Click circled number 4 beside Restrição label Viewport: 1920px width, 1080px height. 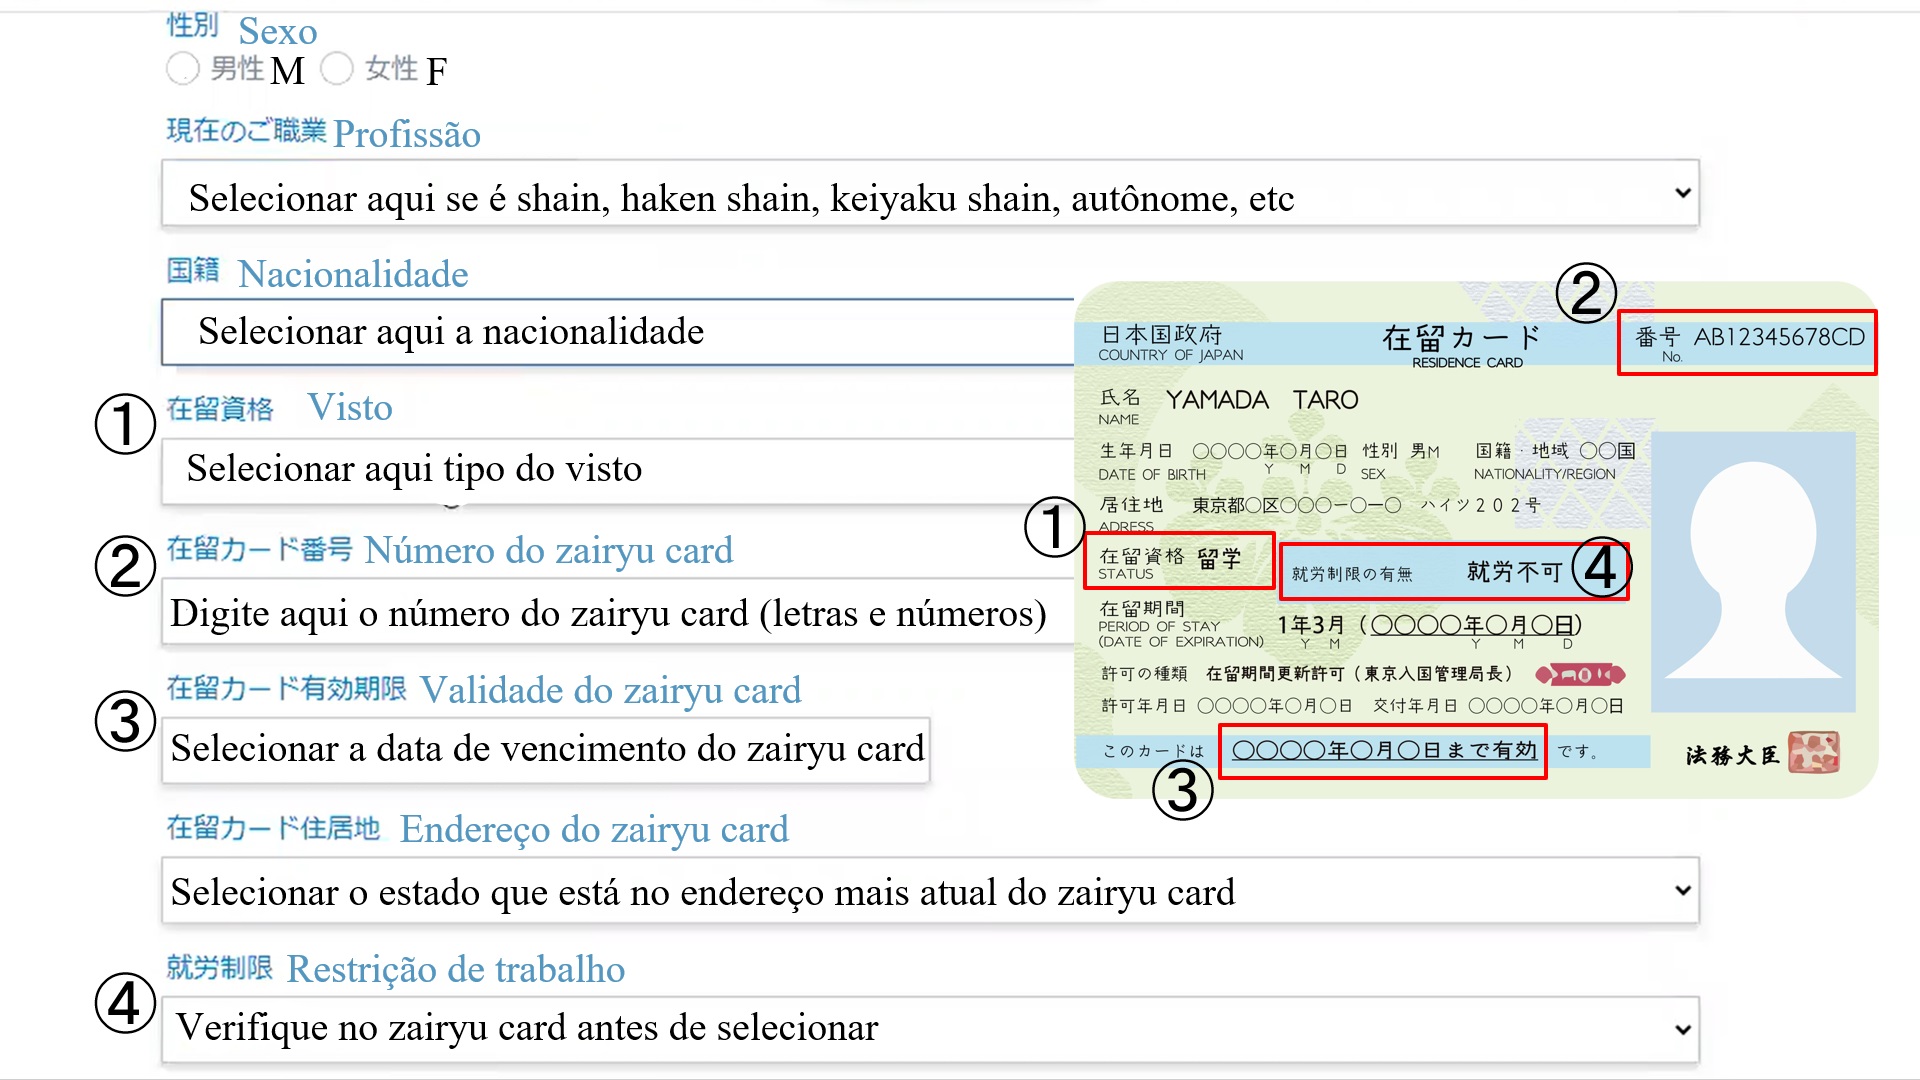point(125,1003)
